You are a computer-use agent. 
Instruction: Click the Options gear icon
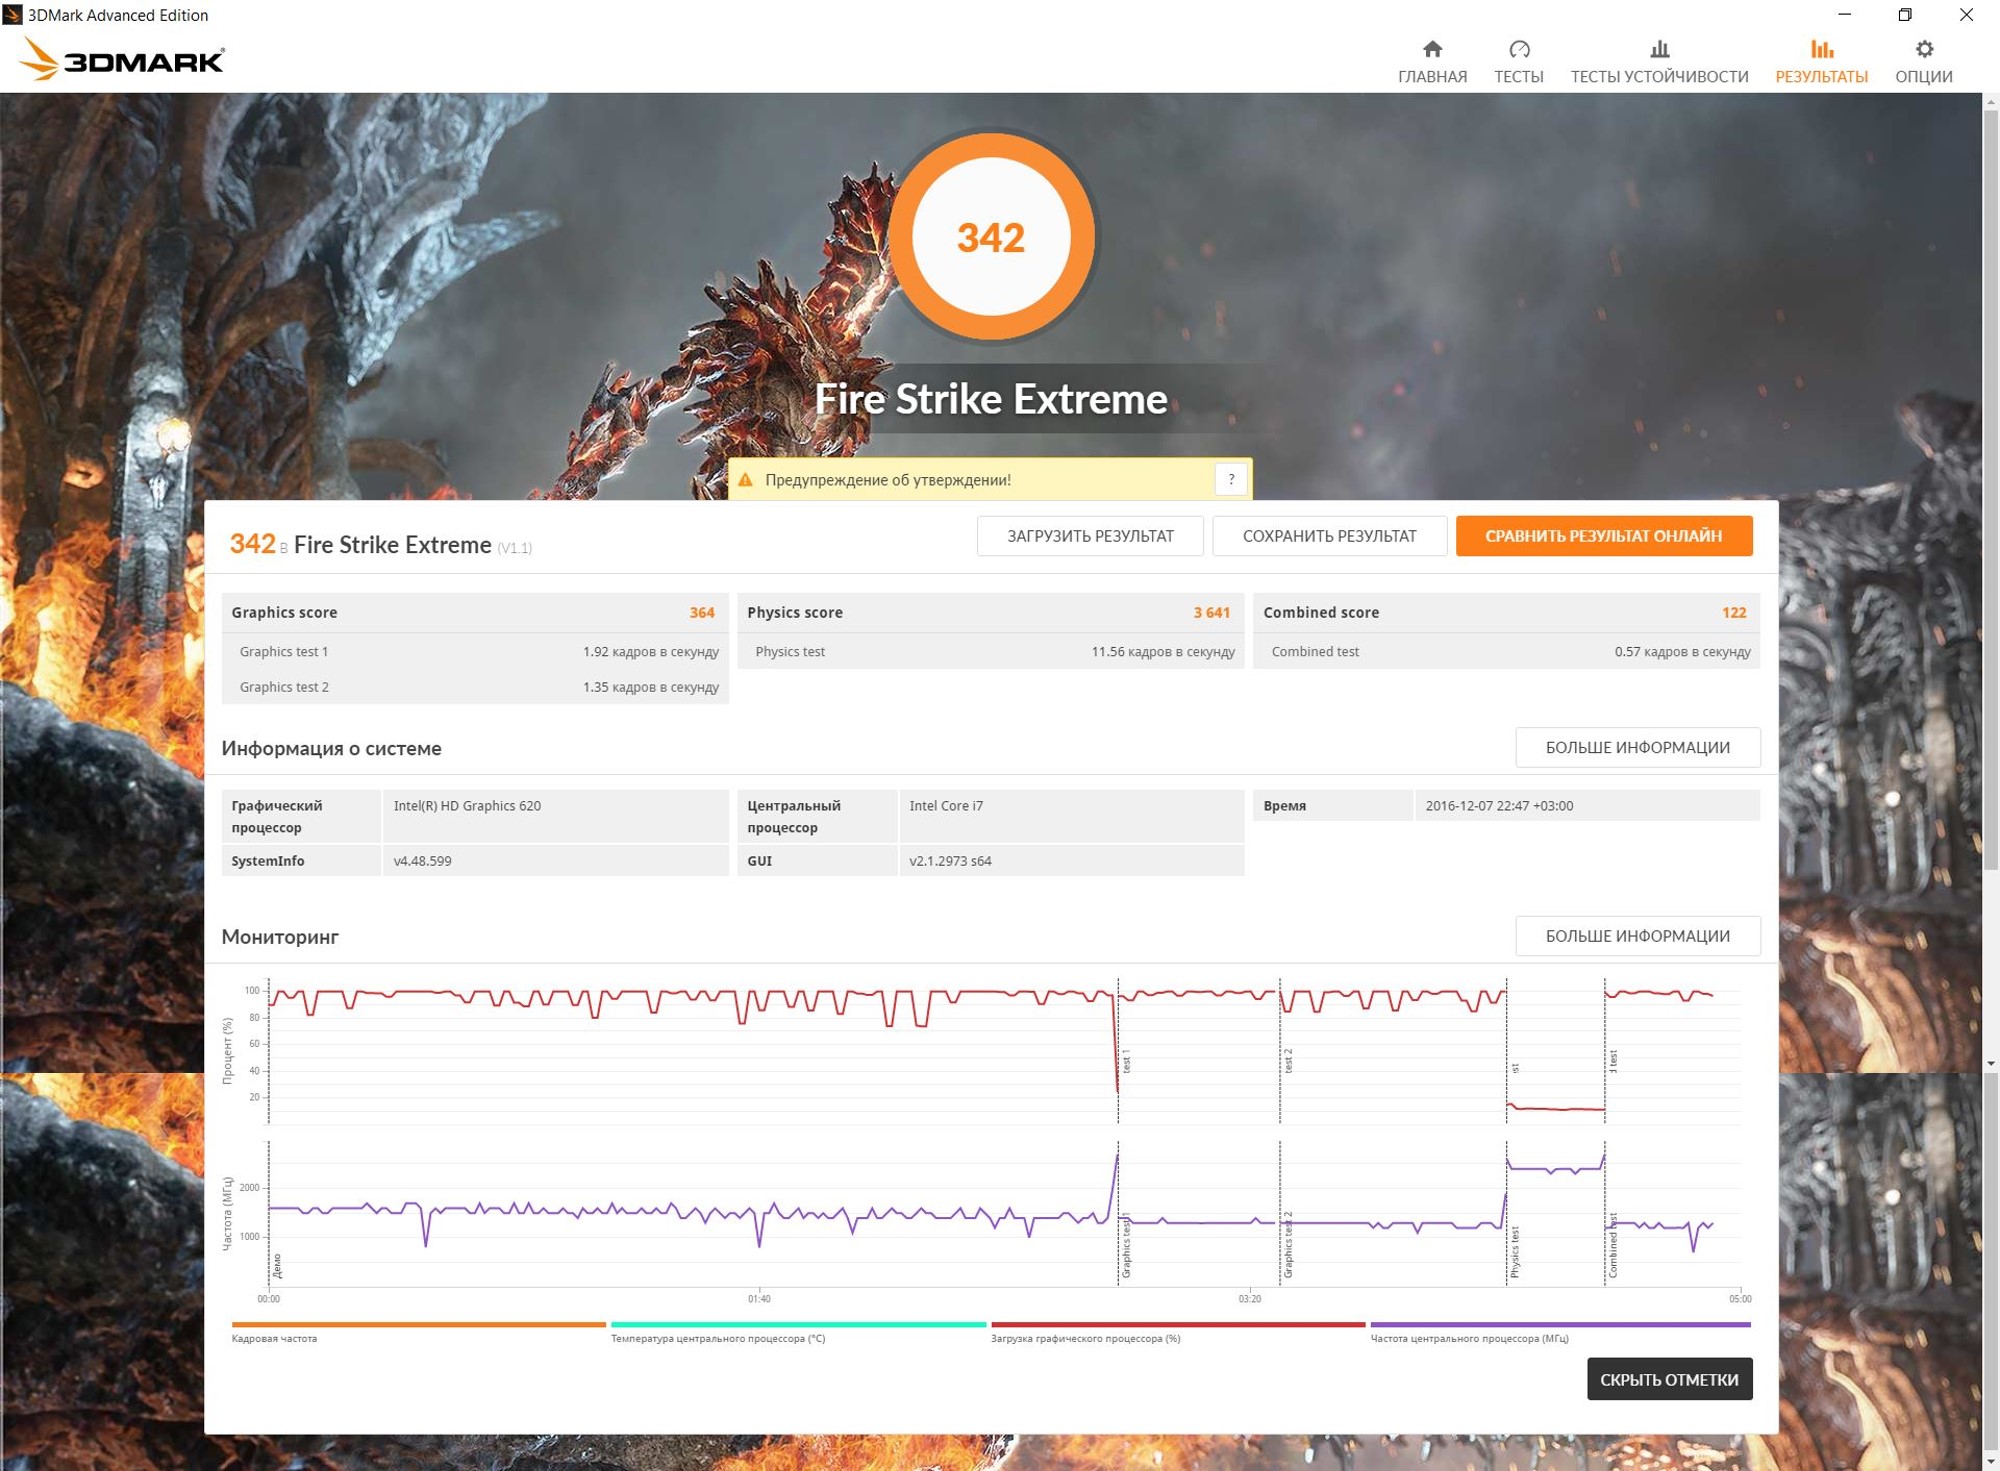1923,49
